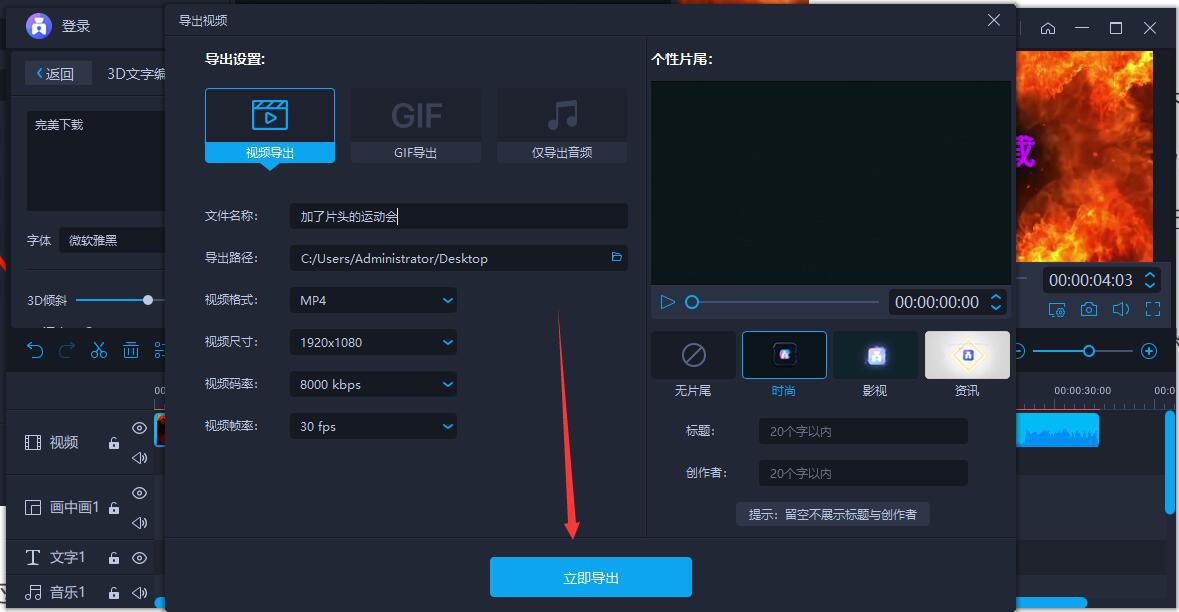
Task: Click the 视频 track film icon
Action: 33,442
